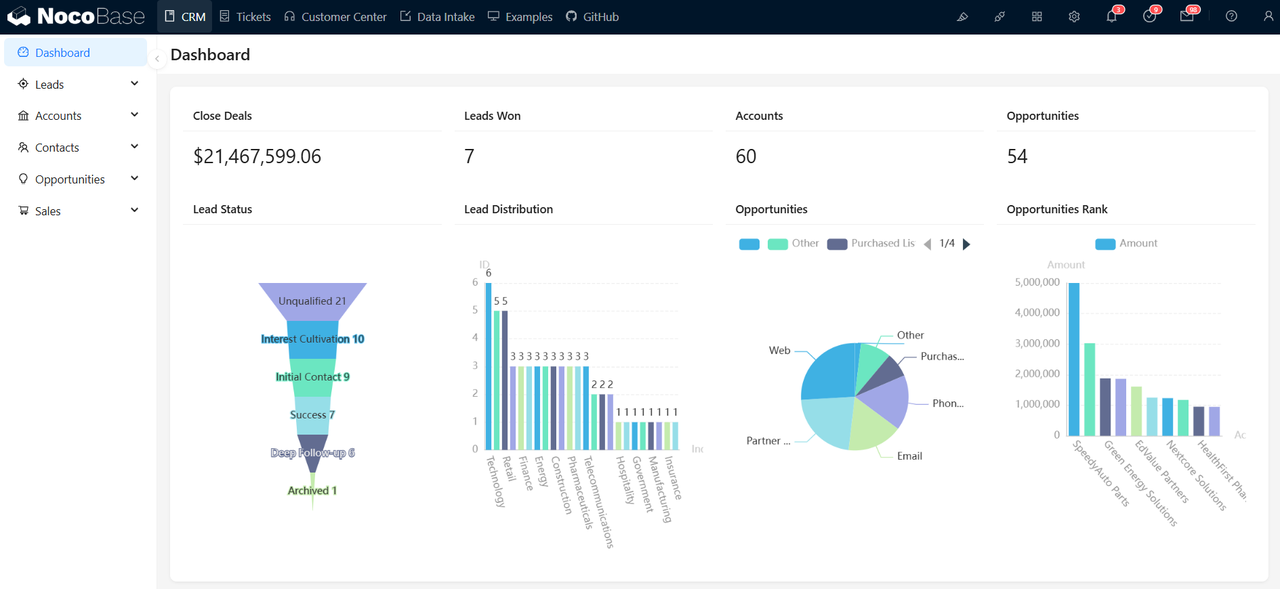The image size is (1280, 589).
Task: Open the settings gear icon
Action: [1074, 17]
